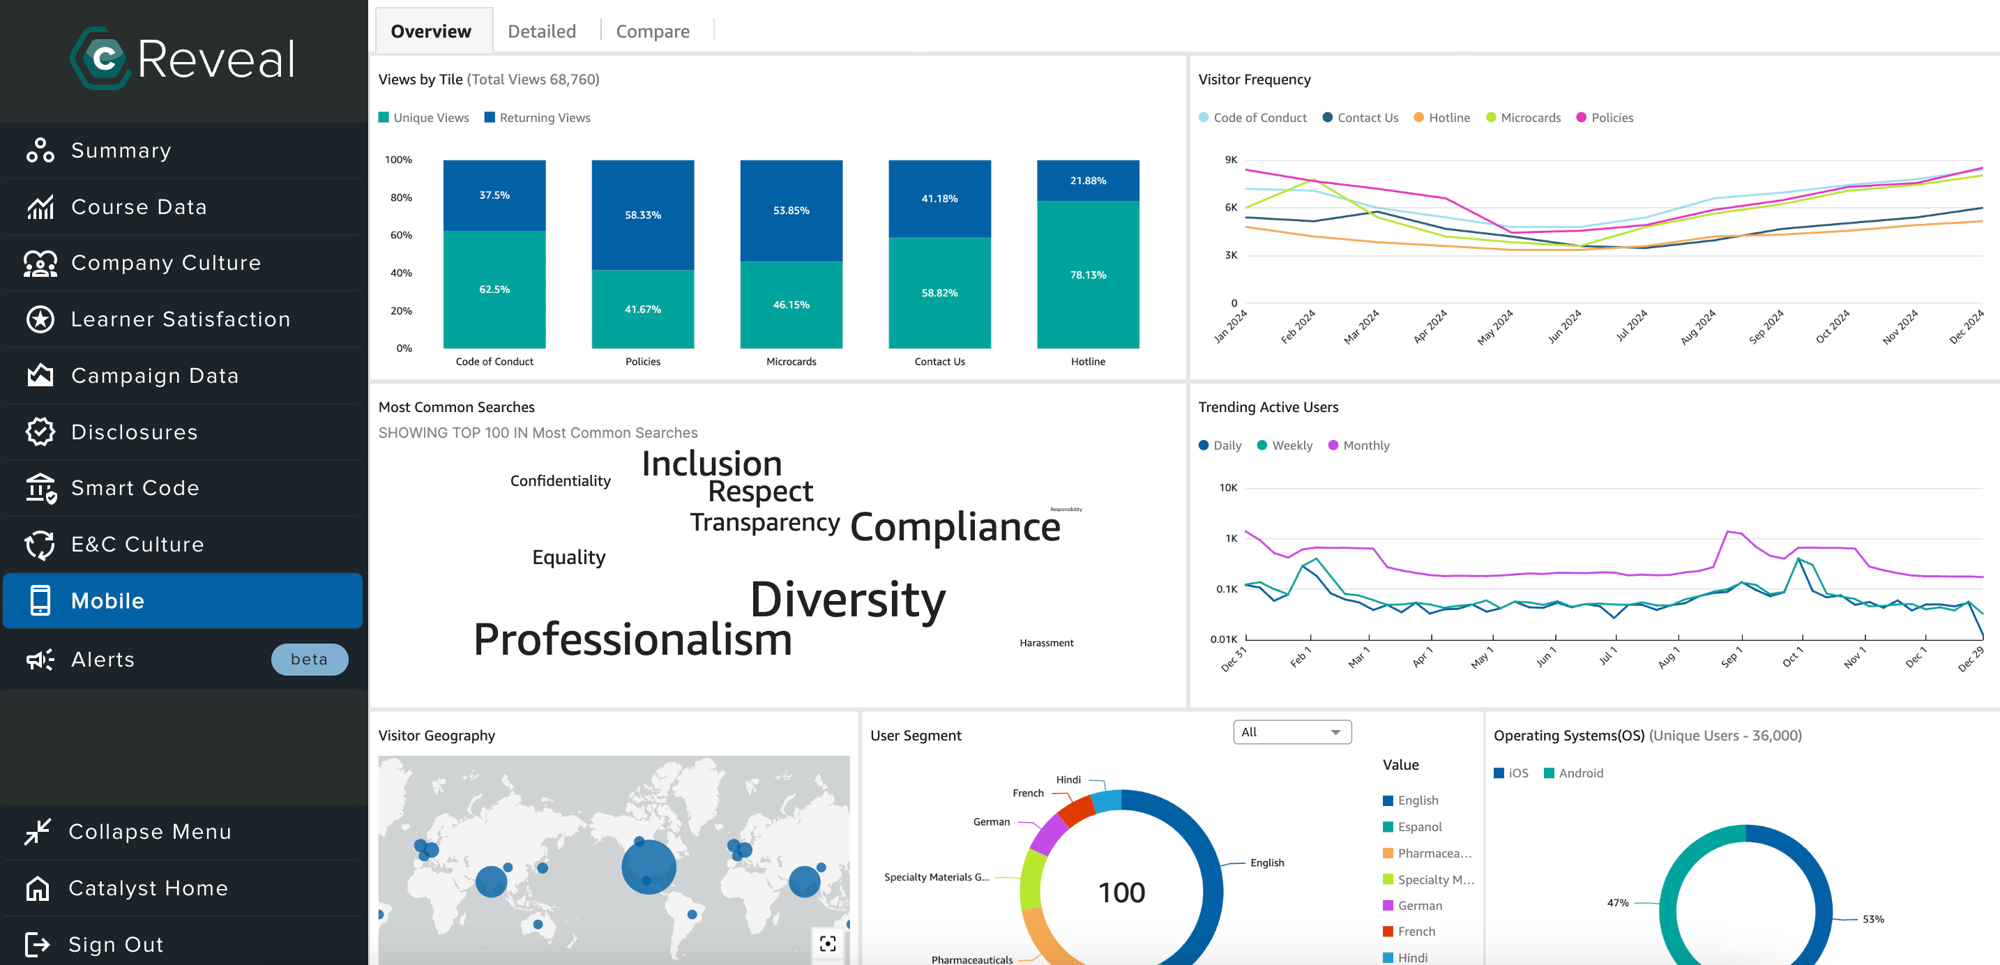This screenshot has width=2000, height=965.
Task: Toggle Daily legend in Trending Users
Action: [1220, 446]
